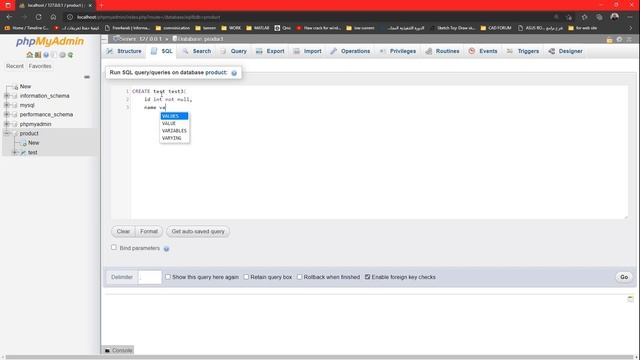
Task: Open the Designer tab
Action: point(566,51)
